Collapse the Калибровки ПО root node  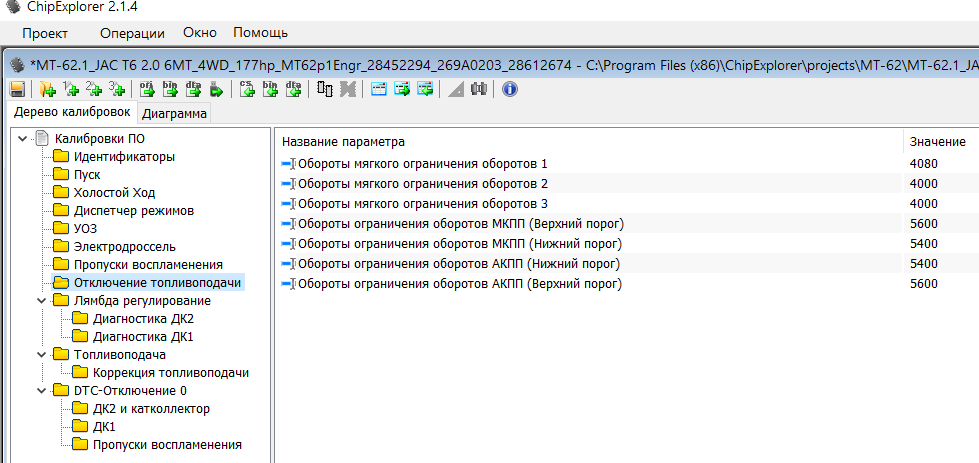point(22,138)
